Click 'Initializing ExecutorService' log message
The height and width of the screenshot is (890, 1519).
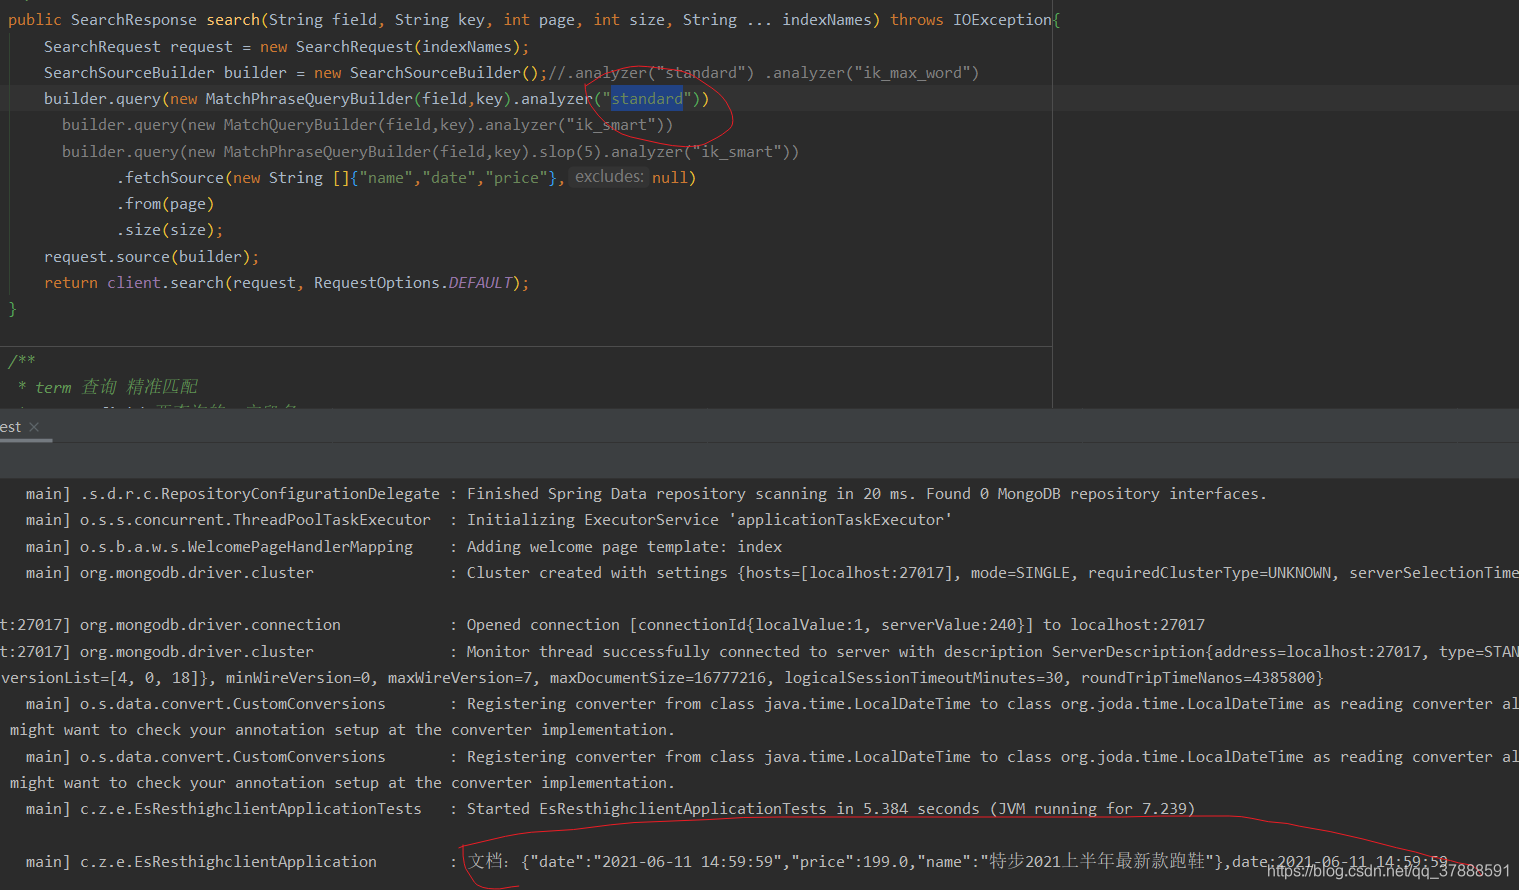pyautogui.click(x=709, y=520)
